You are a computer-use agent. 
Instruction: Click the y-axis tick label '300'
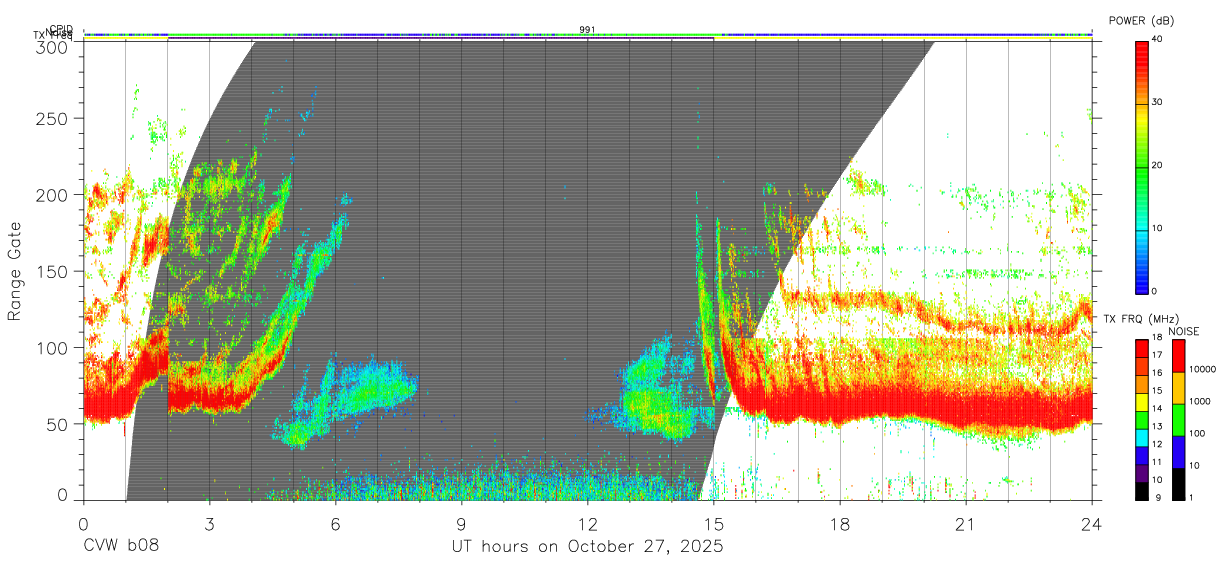[x=52, y=46]
